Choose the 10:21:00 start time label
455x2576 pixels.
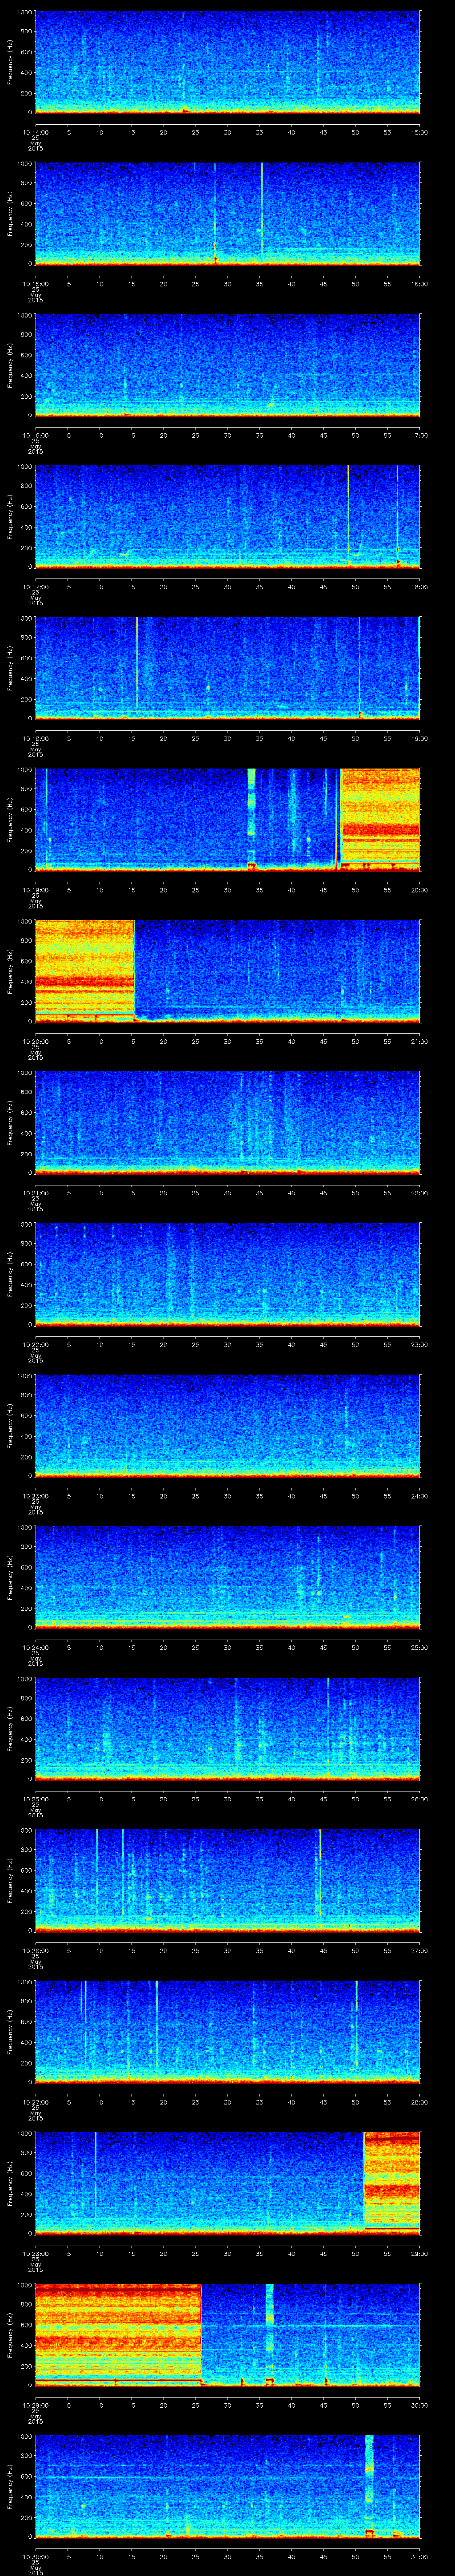pyautogui.click(x=35, y=1192)
